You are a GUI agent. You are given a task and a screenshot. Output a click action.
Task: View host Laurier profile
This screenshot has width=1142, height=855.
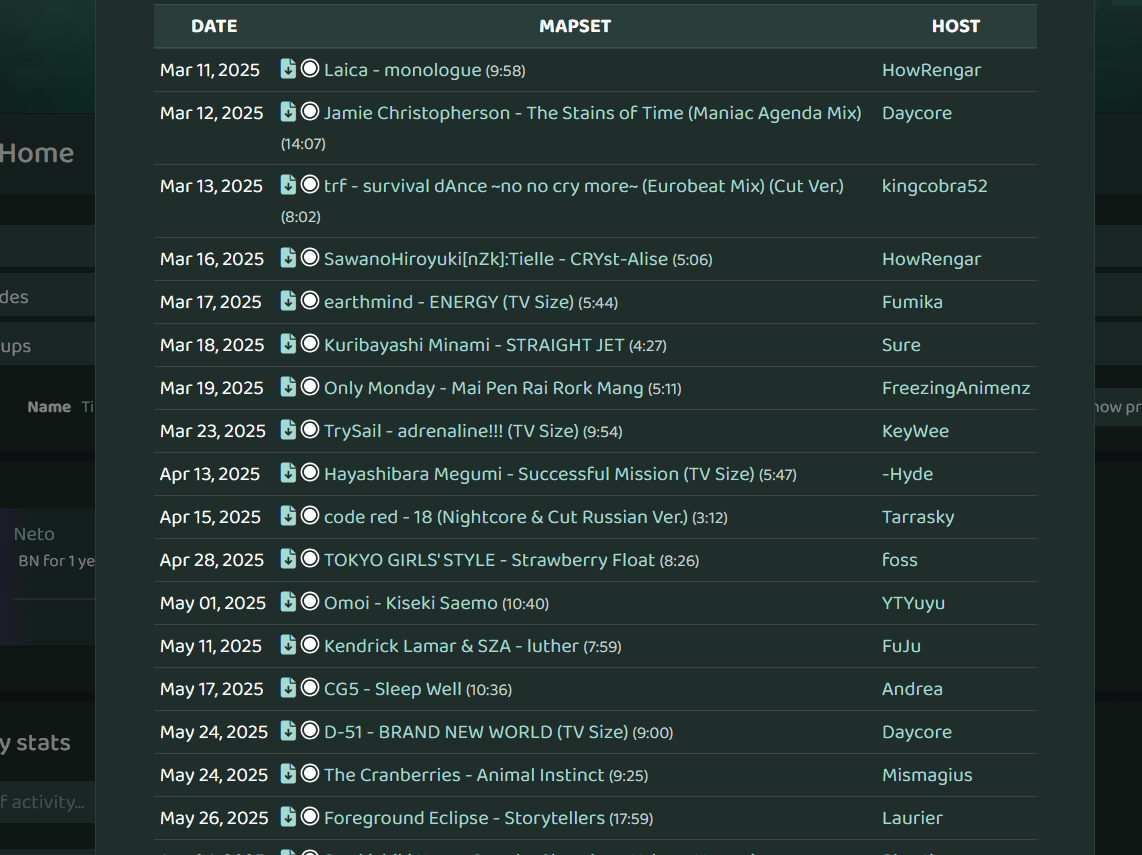point(912,817)
